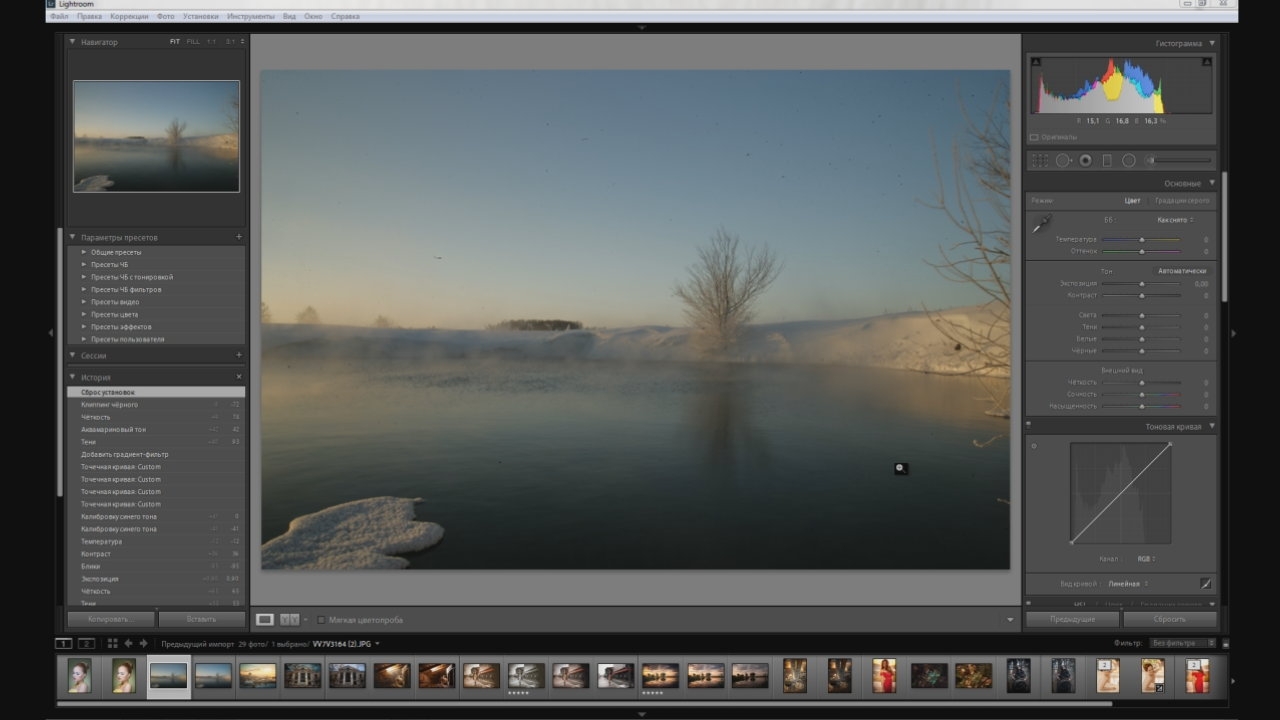Collapse the Гистограмма panel

tap(1212, 43)
